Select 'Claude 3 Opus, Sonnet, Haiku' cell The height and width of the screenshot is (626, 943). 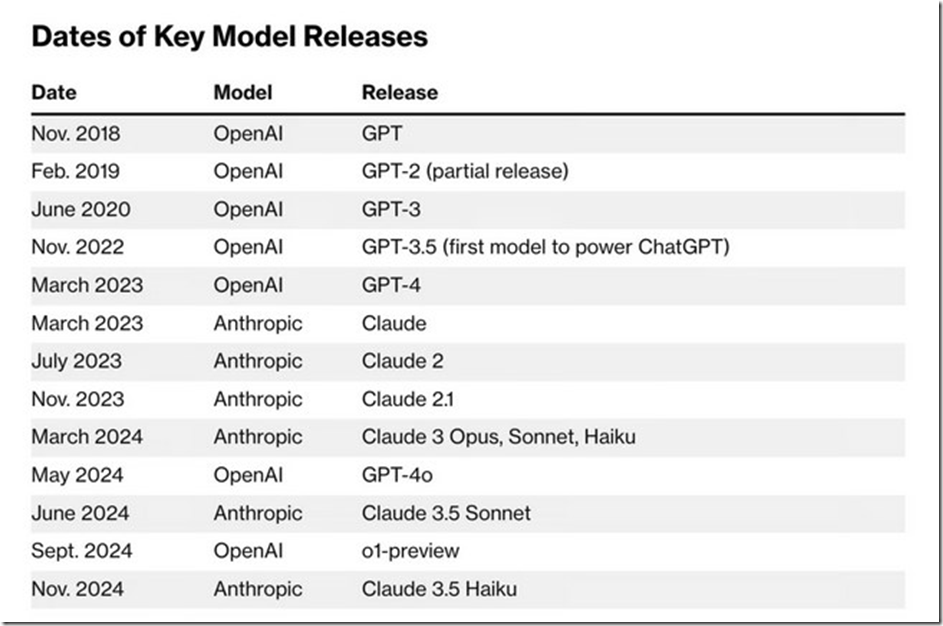coord(498,437)
